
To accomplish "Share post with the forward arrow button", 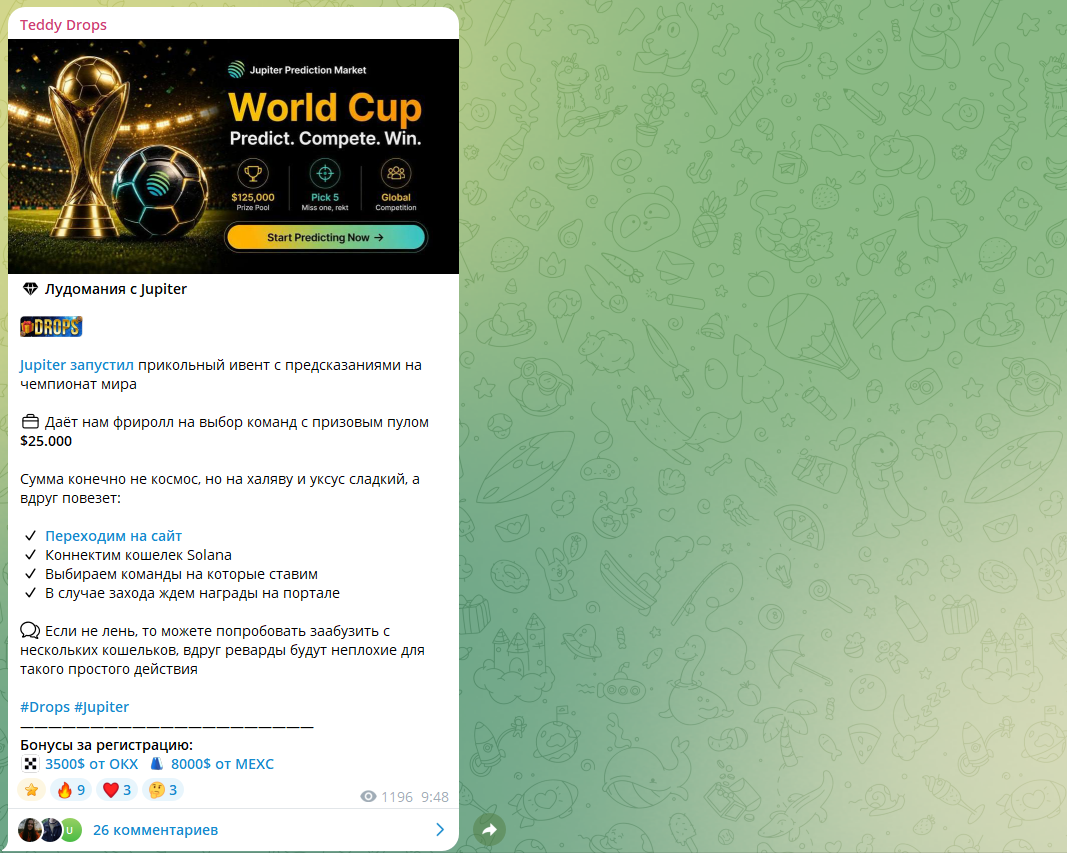I will [x=489, y=829].
